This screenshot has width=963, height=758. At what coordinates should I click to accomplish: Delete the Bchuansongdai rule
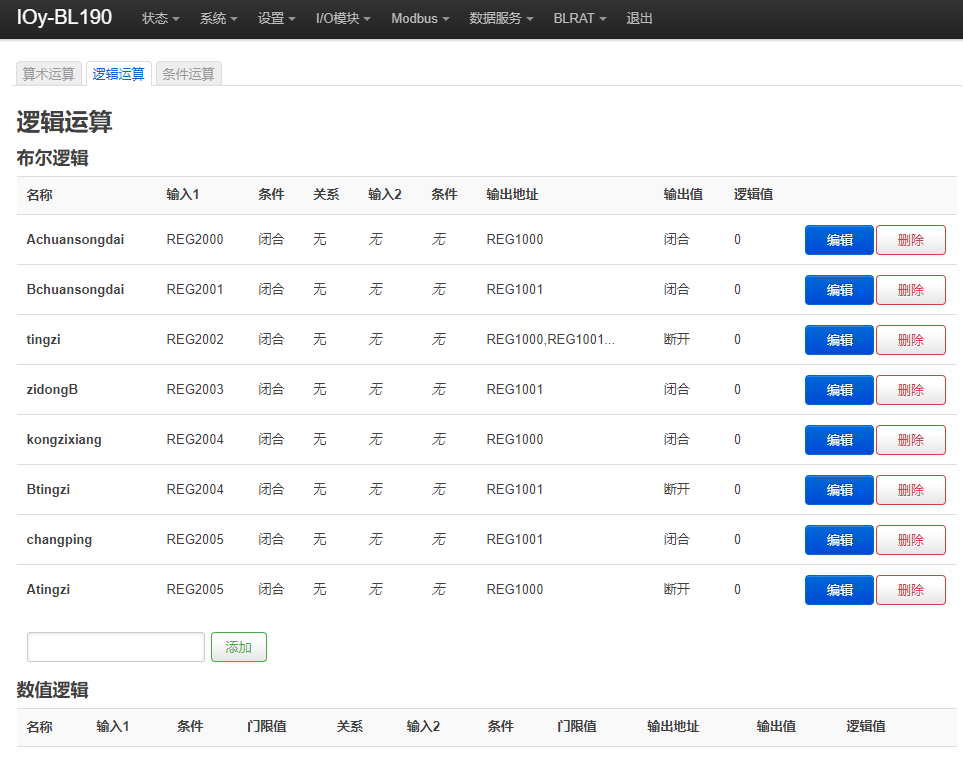[910, 290]
